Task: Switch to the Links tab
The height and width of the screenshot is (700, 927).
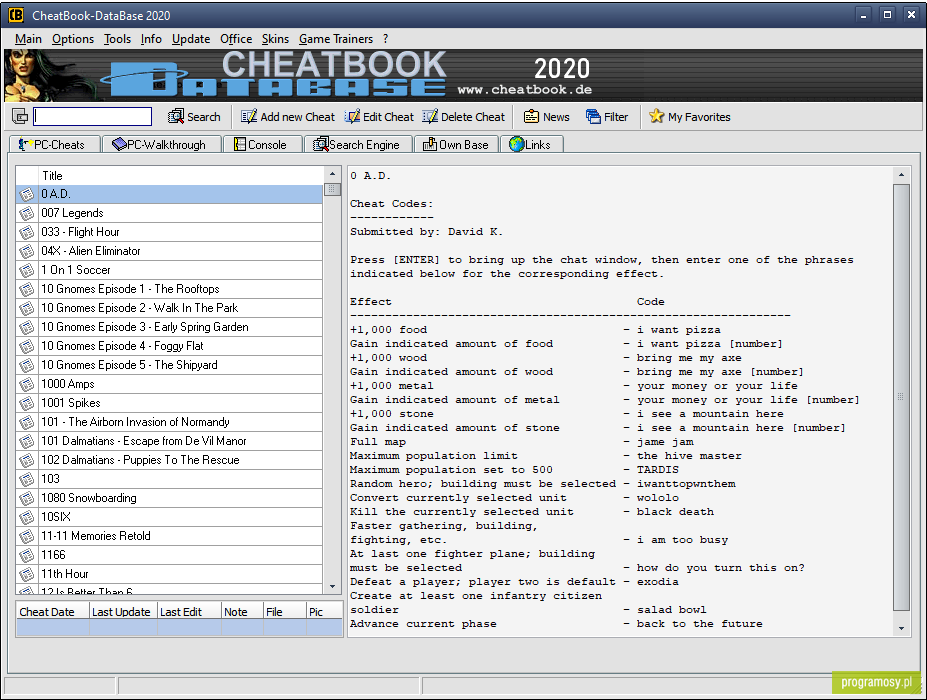Action: [x=531, y=144]
